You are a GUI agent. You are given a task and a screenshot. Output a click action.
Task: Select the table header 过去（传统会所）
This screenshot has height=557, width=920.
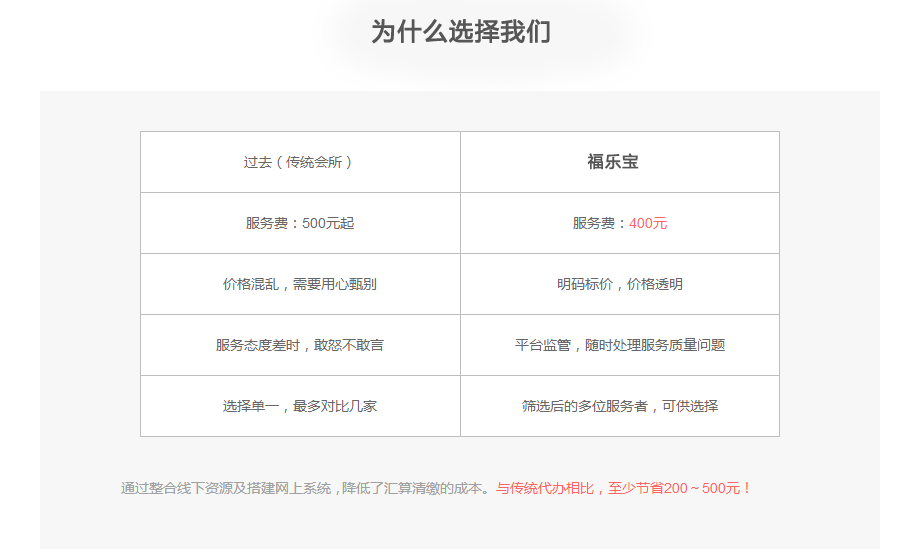300,162
